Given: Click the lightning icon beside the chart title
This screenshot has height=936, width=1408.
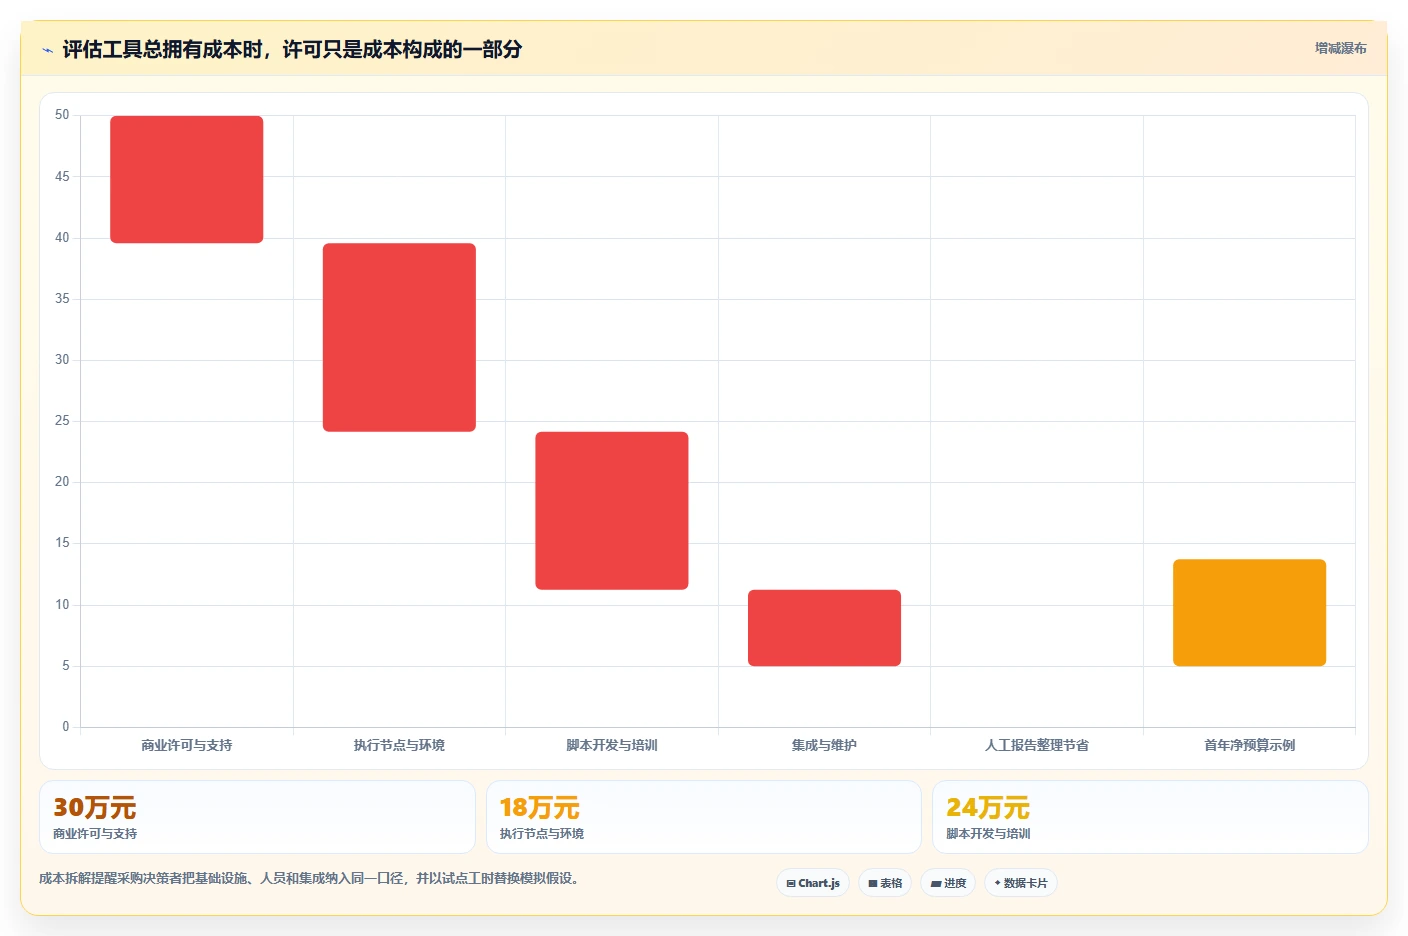Looking at the screenshot, I should 47,50.
